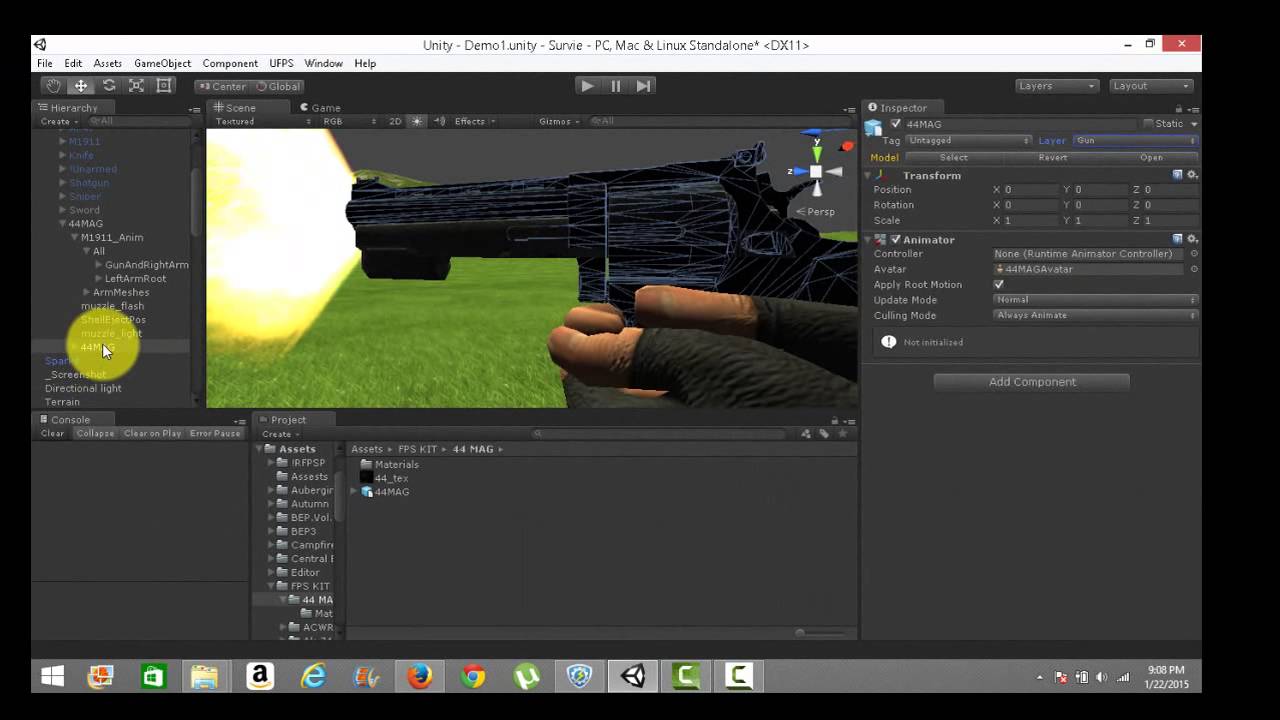Open Culling Mode dropdown
Viewport: 1280px width, 720px height.
1095,315
